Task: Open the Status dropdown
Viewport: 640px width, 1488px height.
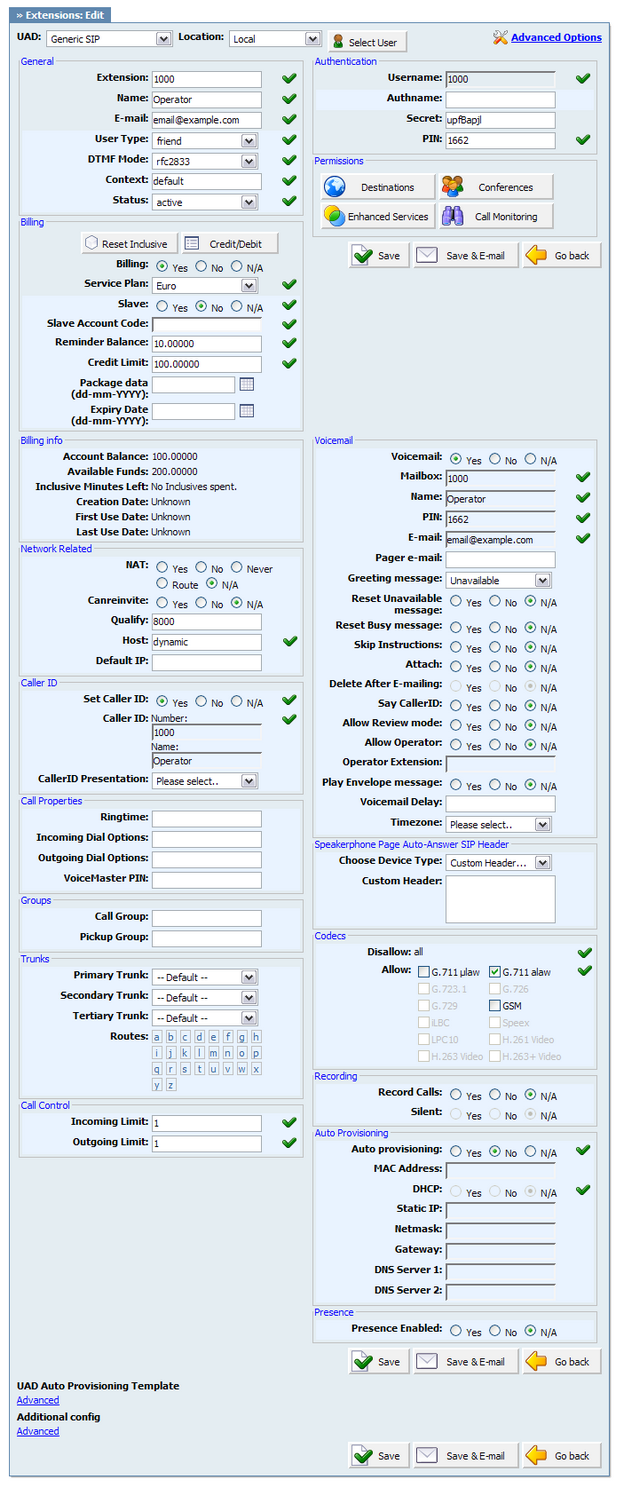Action: [x=205, y=201]
